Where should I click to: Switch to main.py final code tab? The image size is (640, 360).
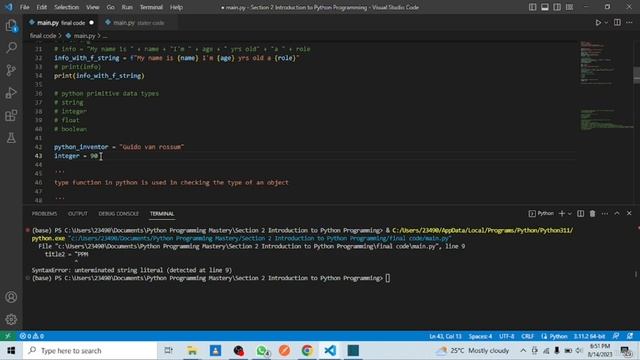(61, 23)
